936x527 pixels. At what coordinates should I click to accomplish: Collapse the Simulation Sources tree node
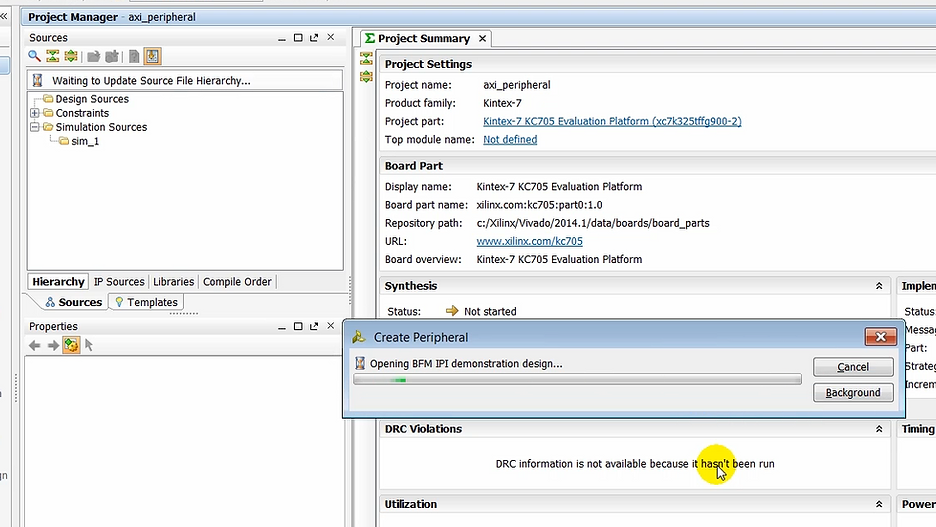(35, 127)
